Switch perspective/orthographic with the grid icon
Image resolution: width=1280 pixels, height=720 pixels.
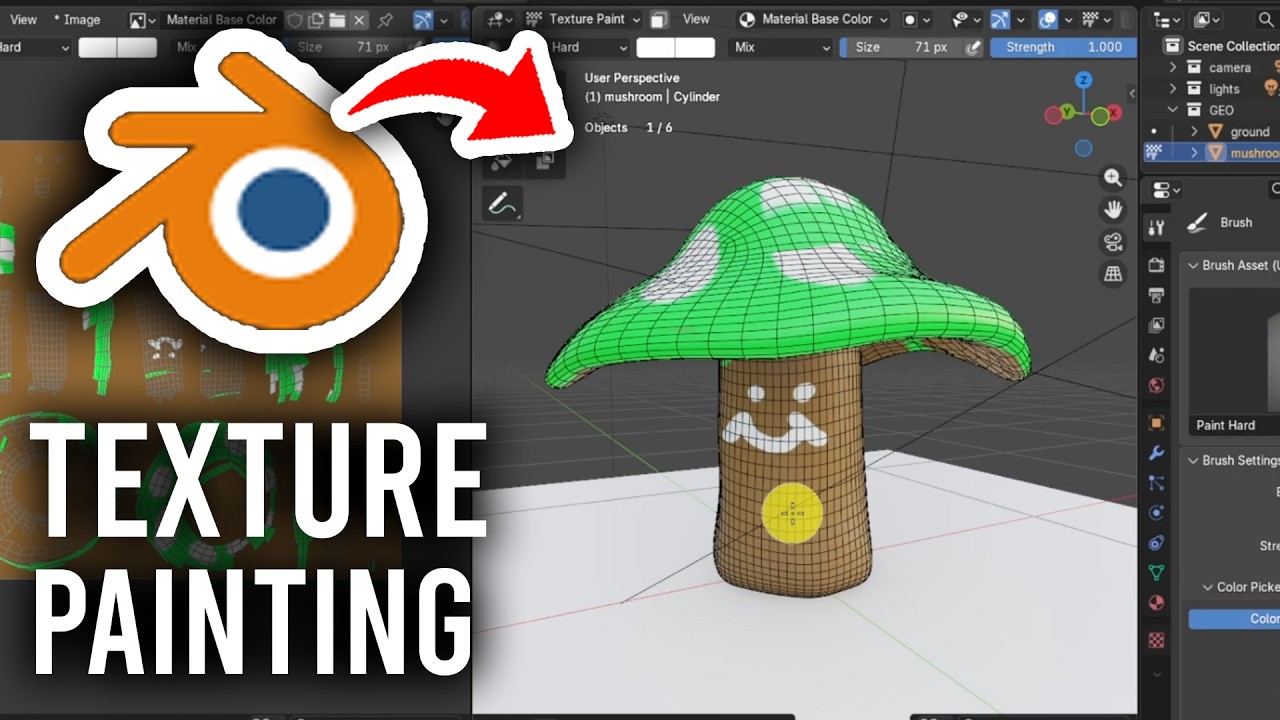(1112, 273)
